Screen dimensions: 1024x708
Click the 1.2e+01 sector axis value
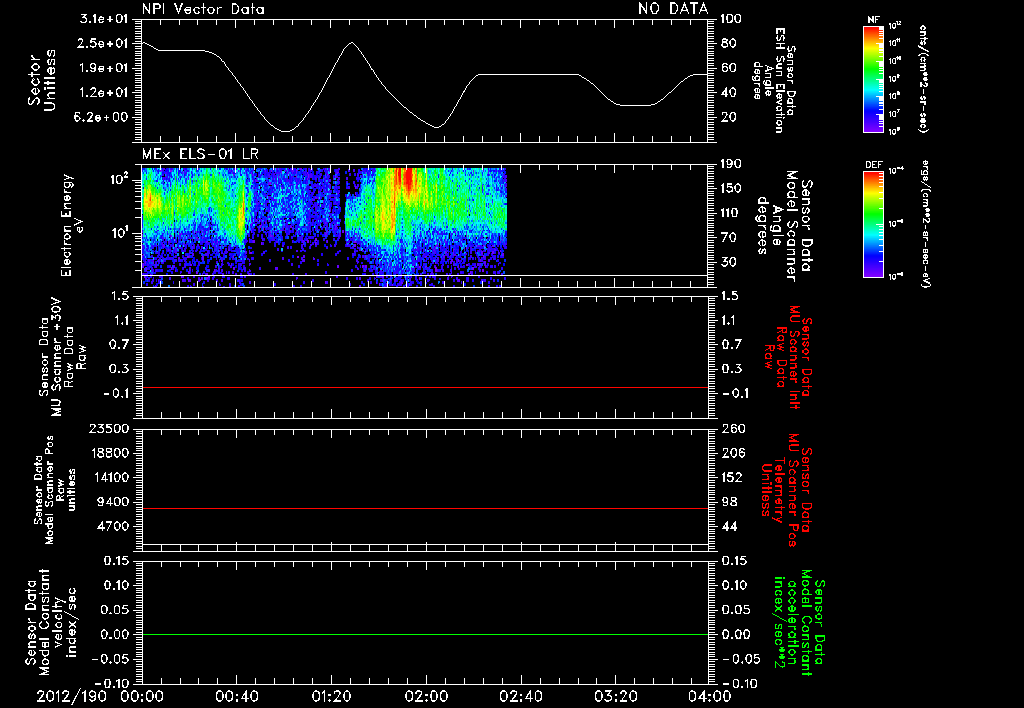pyautogui.click(x=103, y=93)
